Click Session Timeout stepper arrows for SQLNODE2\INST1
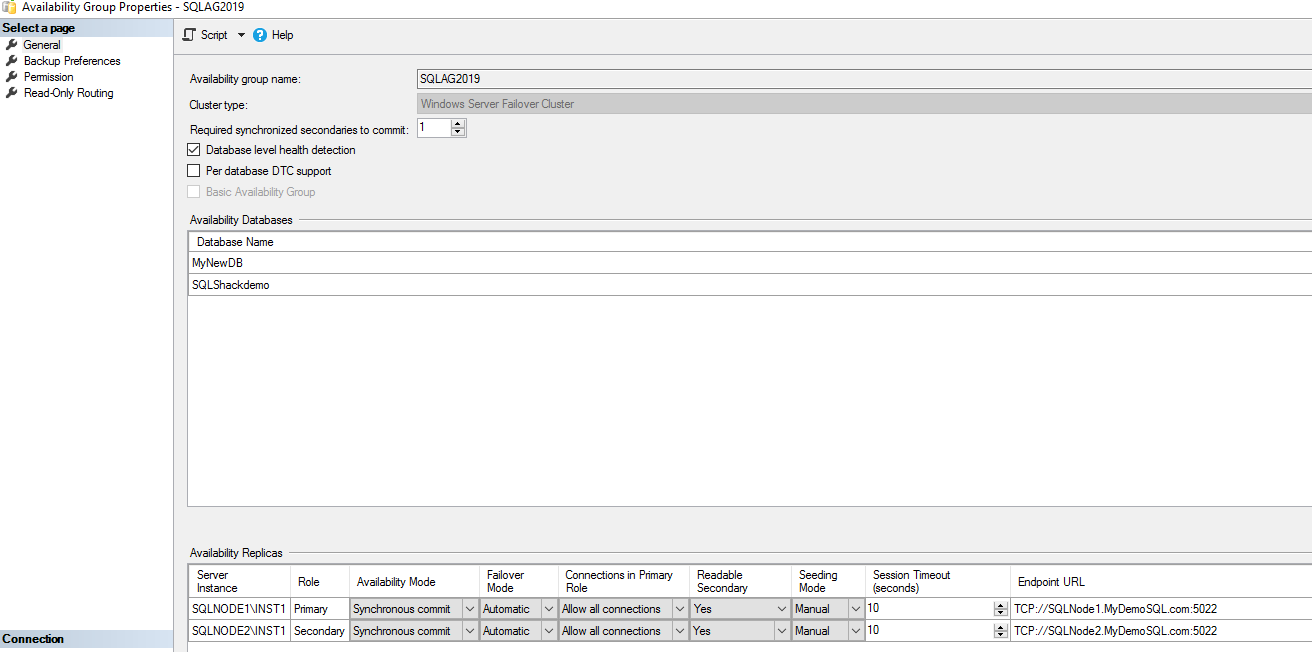Viewport: 1312px width, 652px height. [1000, 631]
